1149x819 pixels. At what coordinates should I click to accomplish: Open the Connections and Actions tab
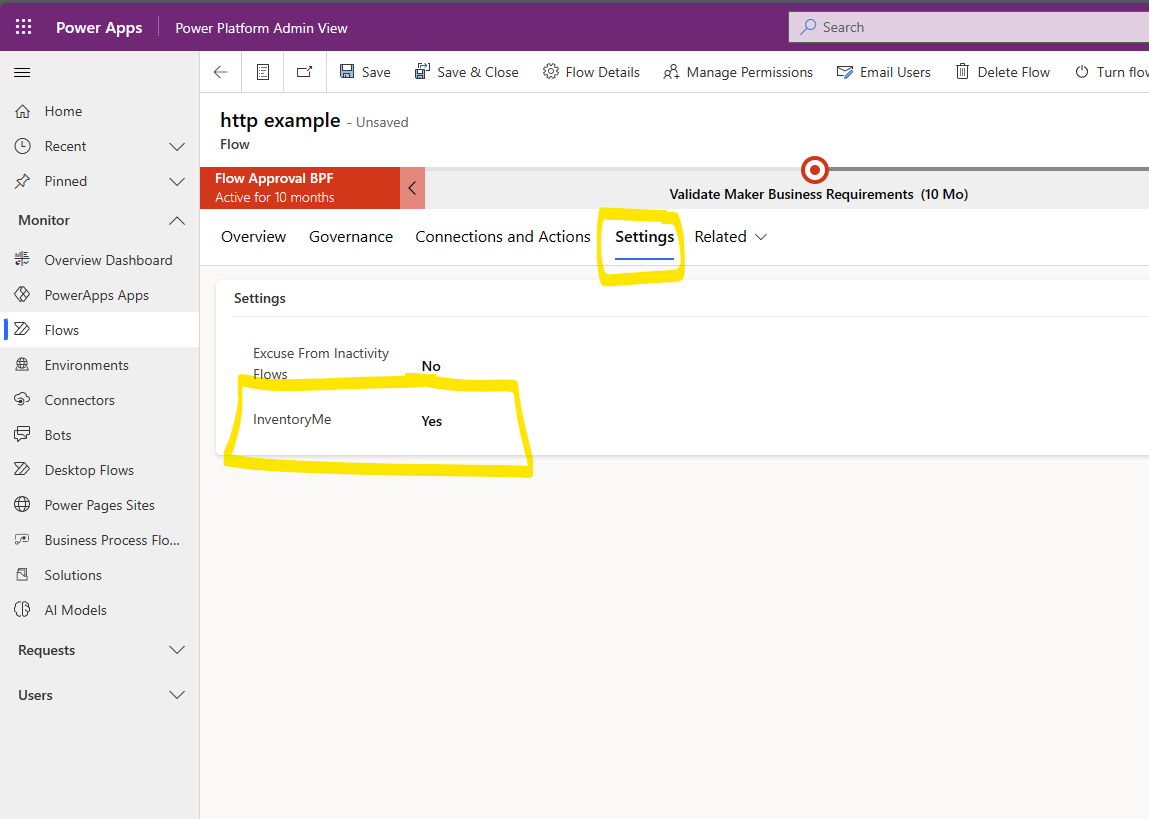coord(503,237)
